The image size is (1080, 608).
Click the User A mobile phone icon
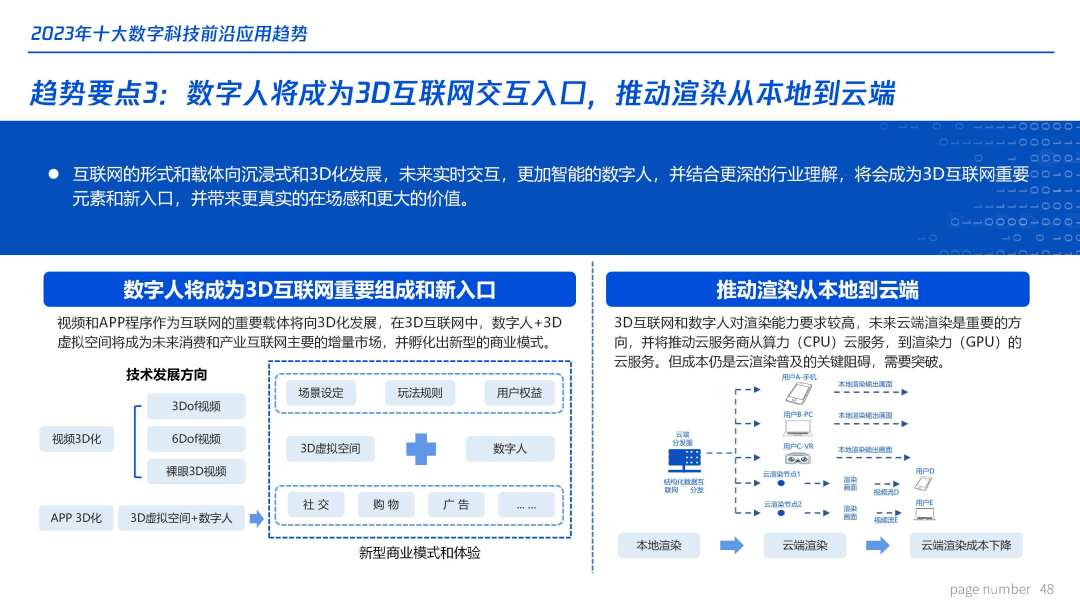click(x=797, y=393)
